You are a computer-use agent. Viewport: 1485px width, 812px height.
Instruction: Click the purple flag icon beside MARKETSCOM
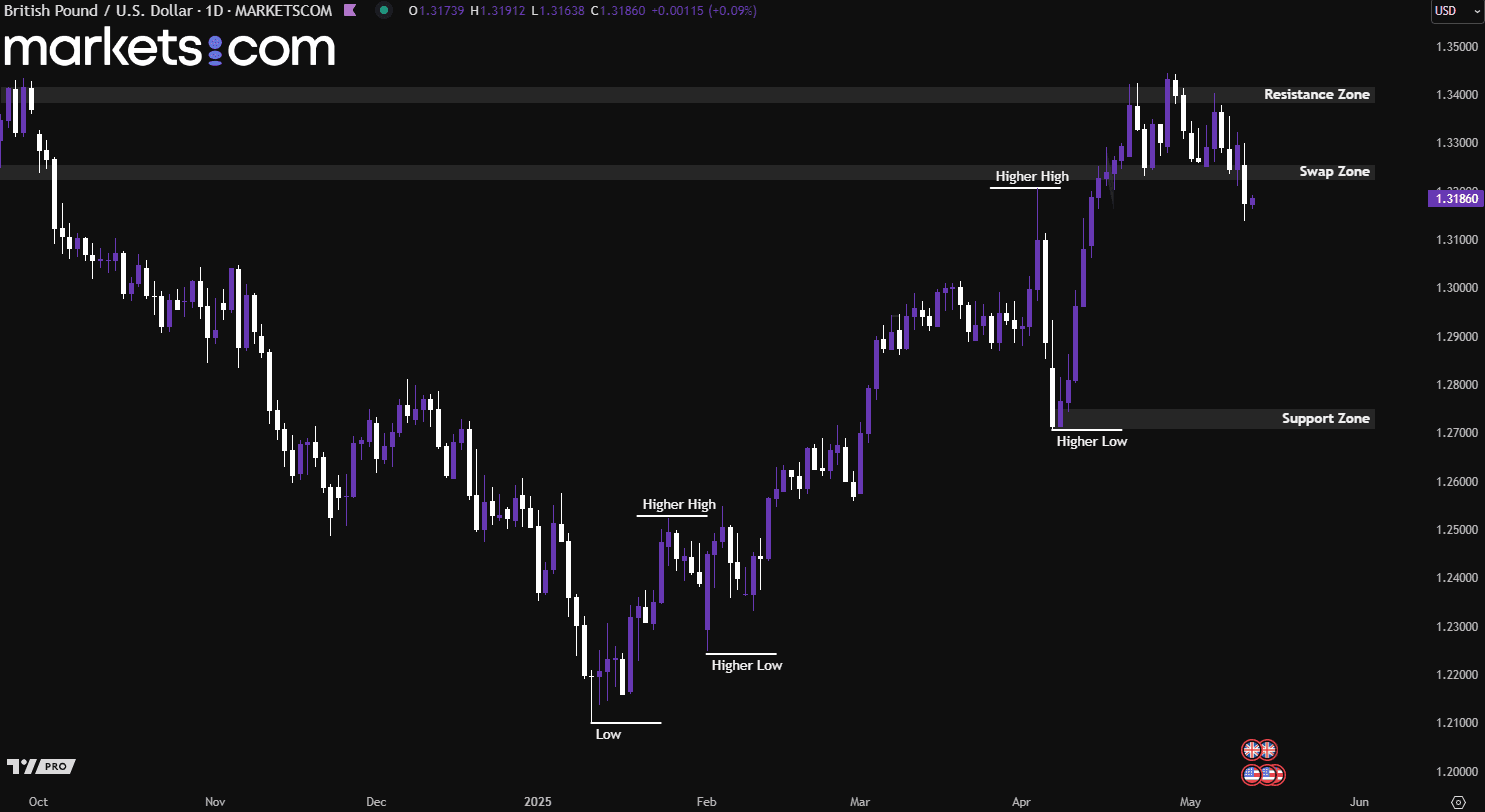coord(348,11)
